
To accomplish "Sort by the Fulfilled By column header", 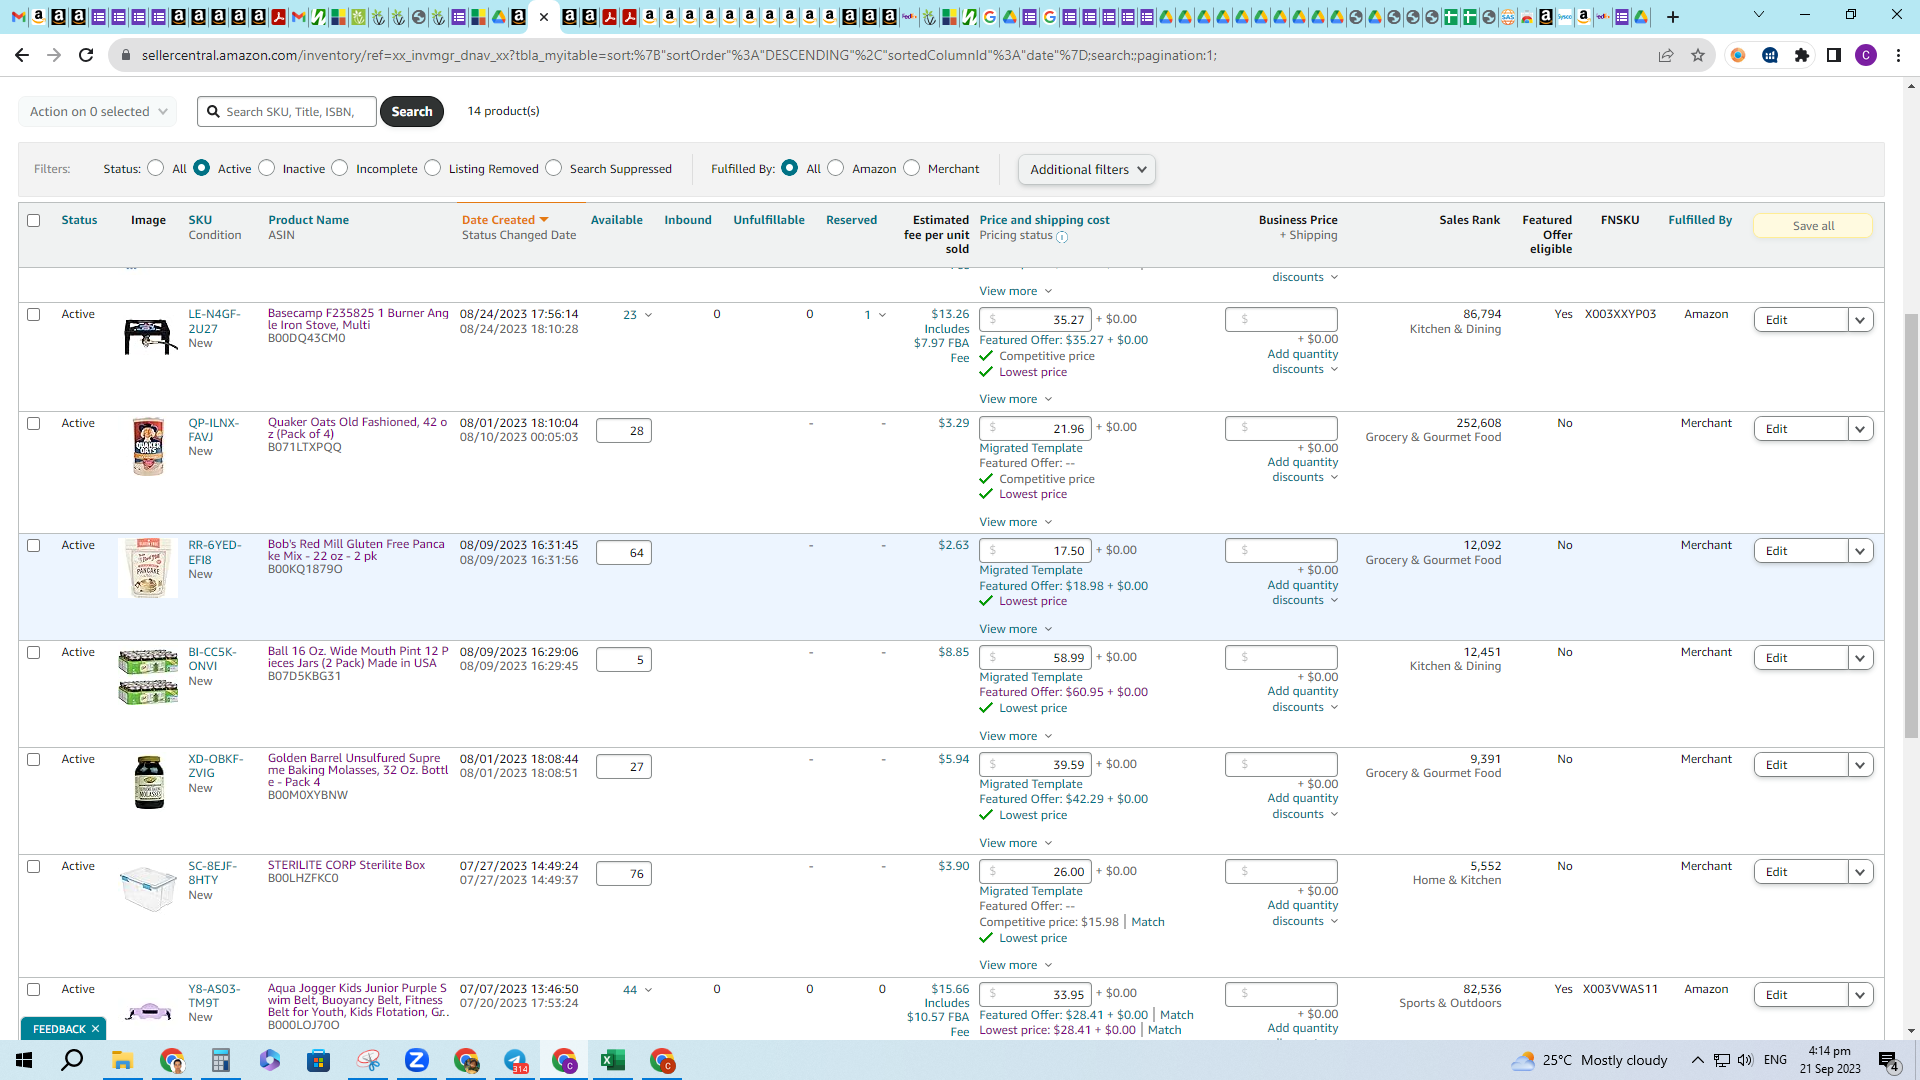I will coord(1700,220).
